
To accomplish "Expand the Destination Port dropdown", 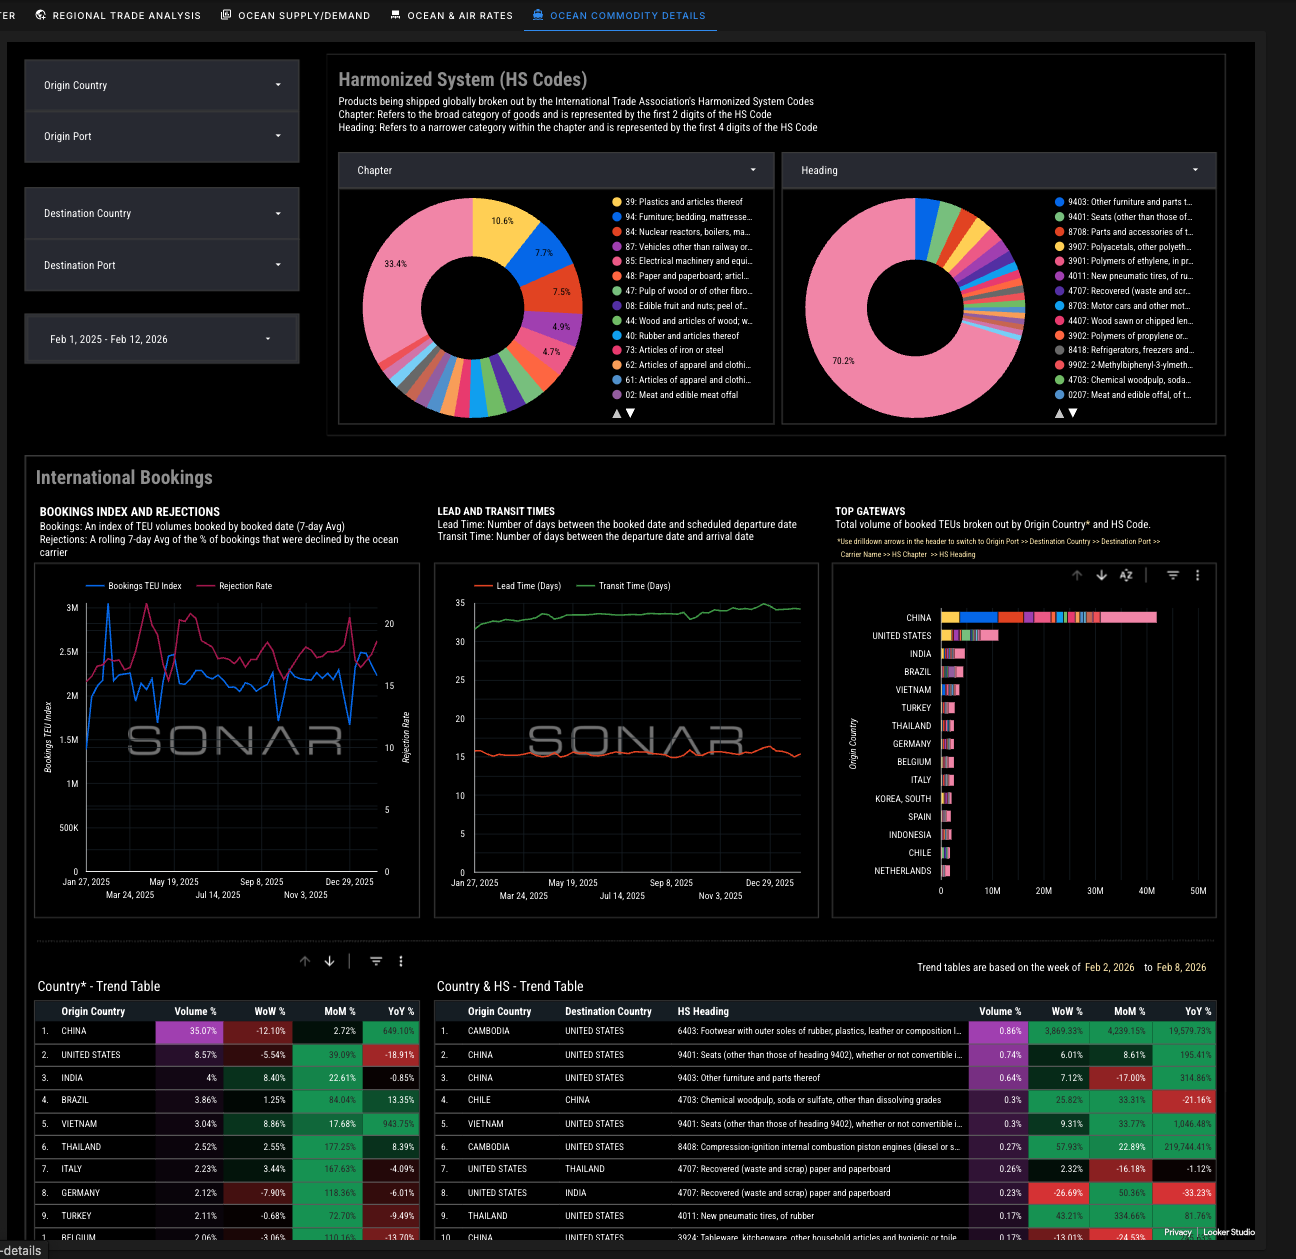I will click(162, 265).
